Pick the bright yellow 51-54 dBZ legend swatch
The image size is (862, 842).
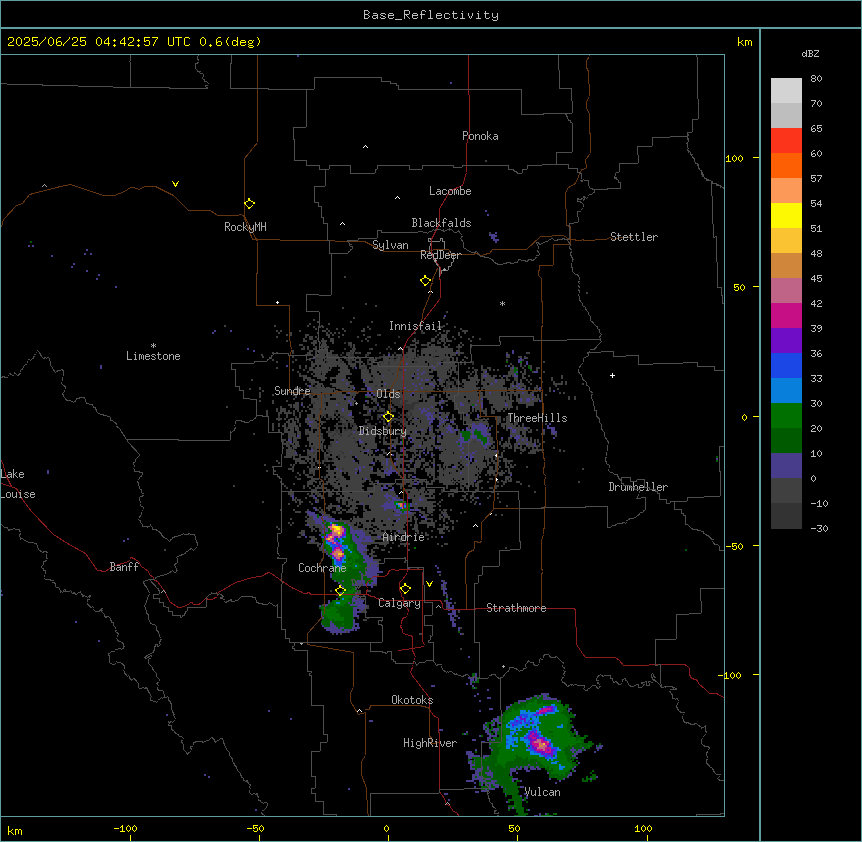click(786, 215)
